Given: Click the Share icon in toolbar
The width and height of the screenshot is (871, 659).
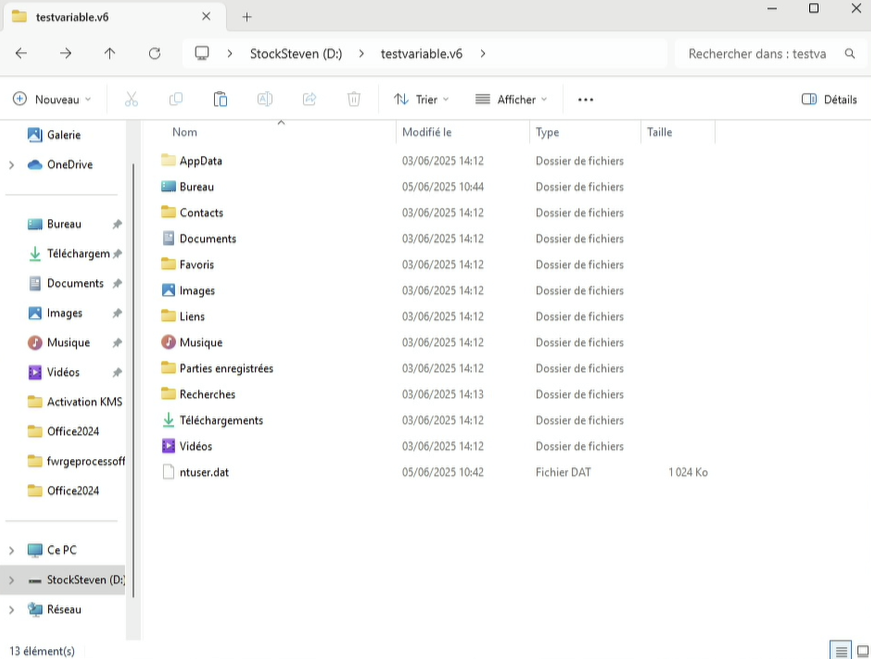Looking at the screenshot, I should click(309, 99).
